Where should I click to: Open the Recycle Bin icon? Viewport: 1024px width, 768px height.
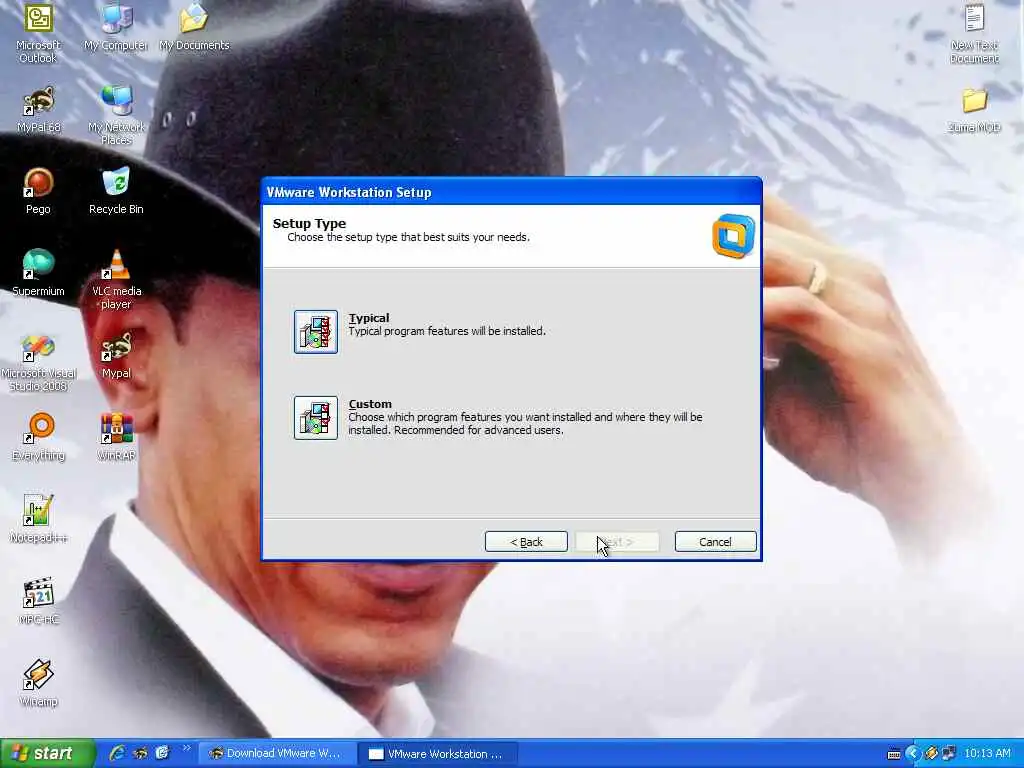(x=116, y=192)
